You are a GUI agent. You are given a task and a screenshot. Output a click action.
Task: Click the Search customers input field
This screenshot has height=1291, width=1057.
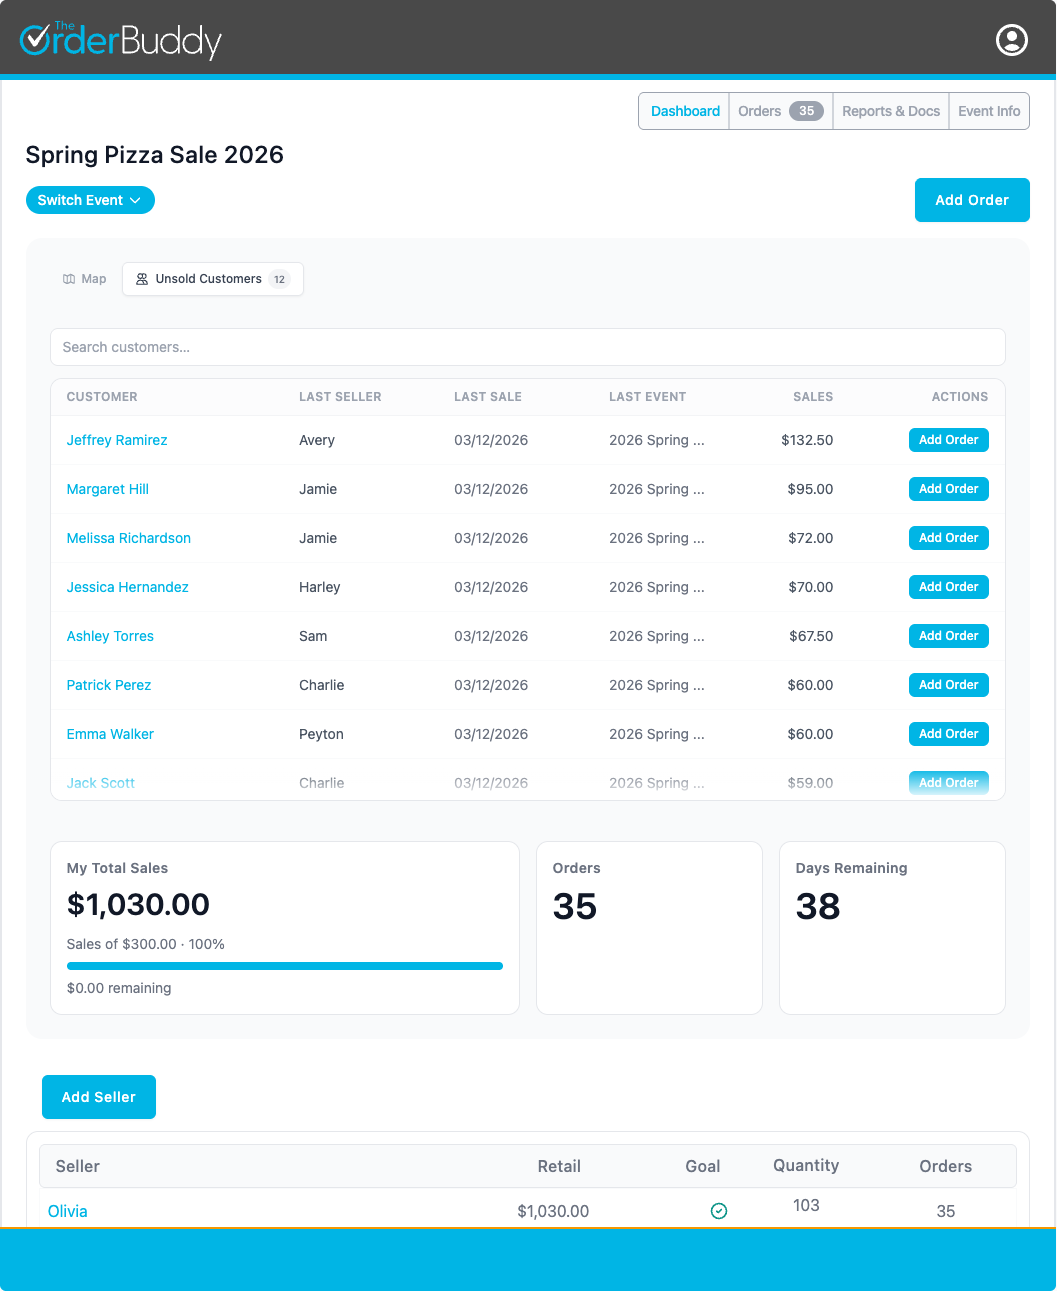point(527,347)
